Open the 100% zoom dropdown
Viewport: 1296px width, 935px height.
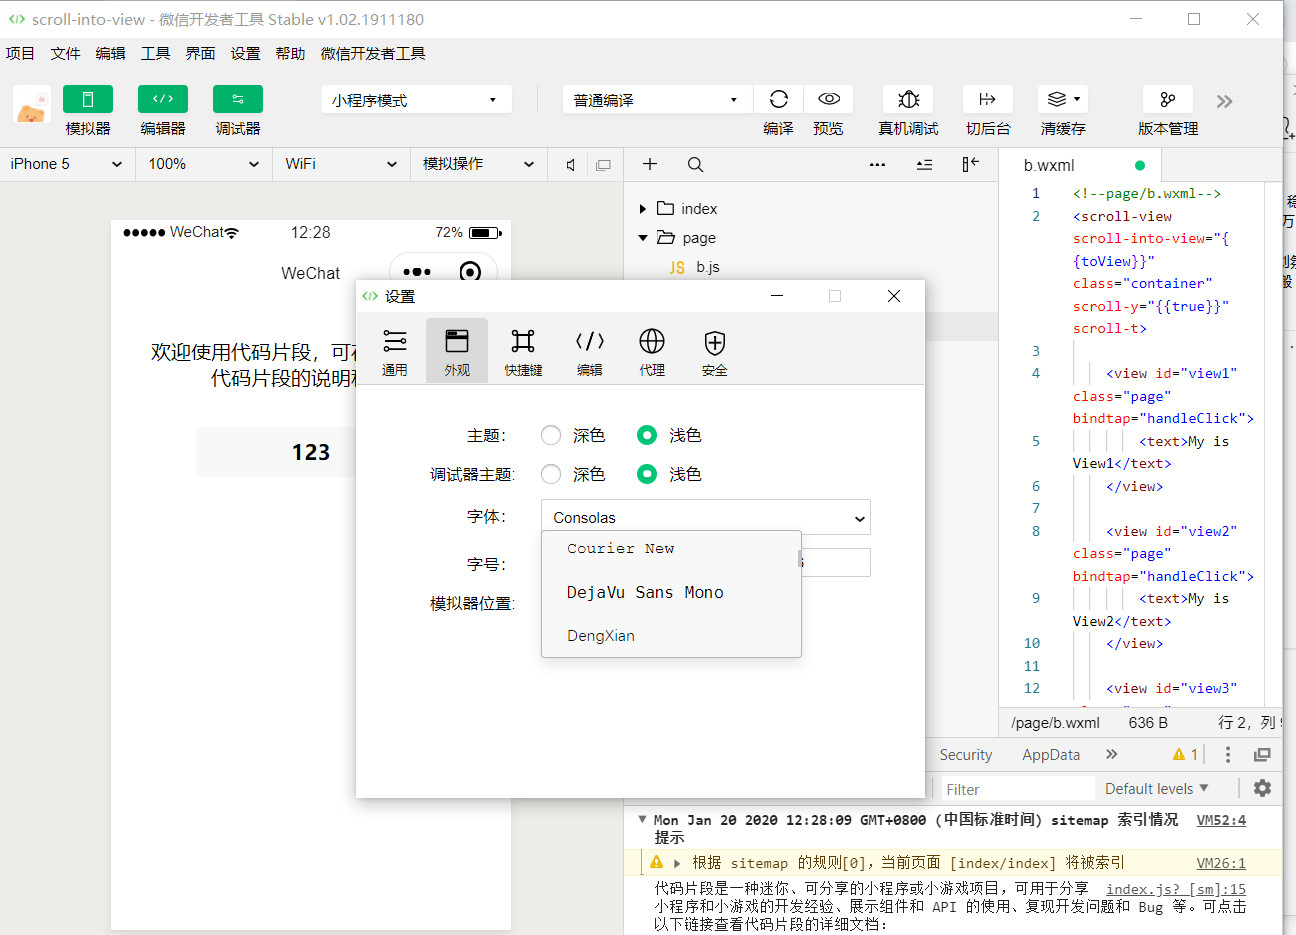coord(204,164)
